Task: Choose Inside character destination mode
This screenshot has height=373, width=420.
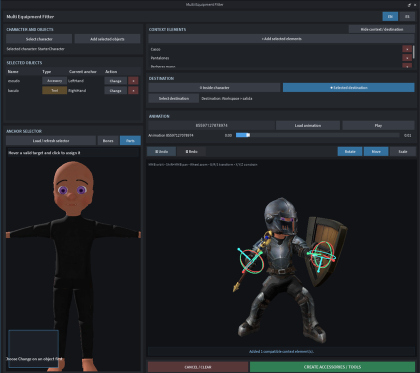Action: point(214,88)
